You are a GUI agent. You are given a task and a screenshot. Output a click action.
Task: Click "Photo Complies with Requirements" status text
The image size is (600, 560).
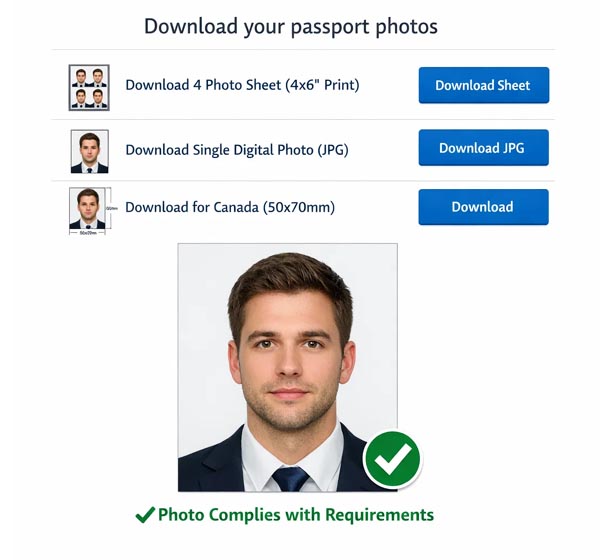coord(296,516)
